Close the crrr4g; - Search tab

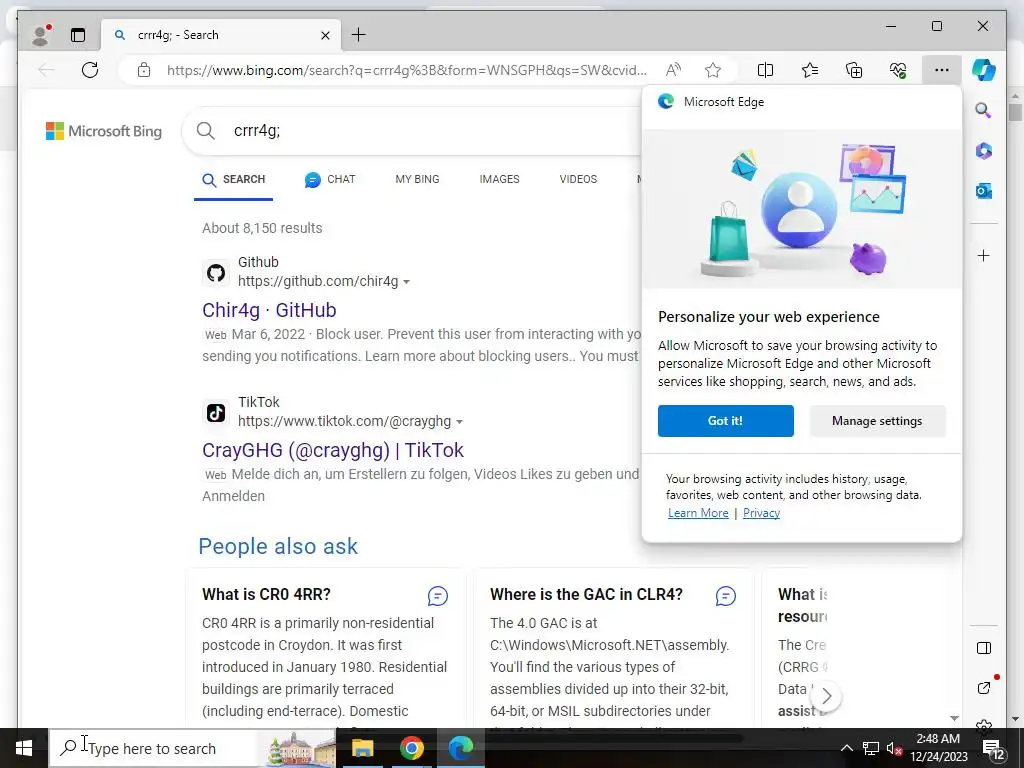pos(325,35)
